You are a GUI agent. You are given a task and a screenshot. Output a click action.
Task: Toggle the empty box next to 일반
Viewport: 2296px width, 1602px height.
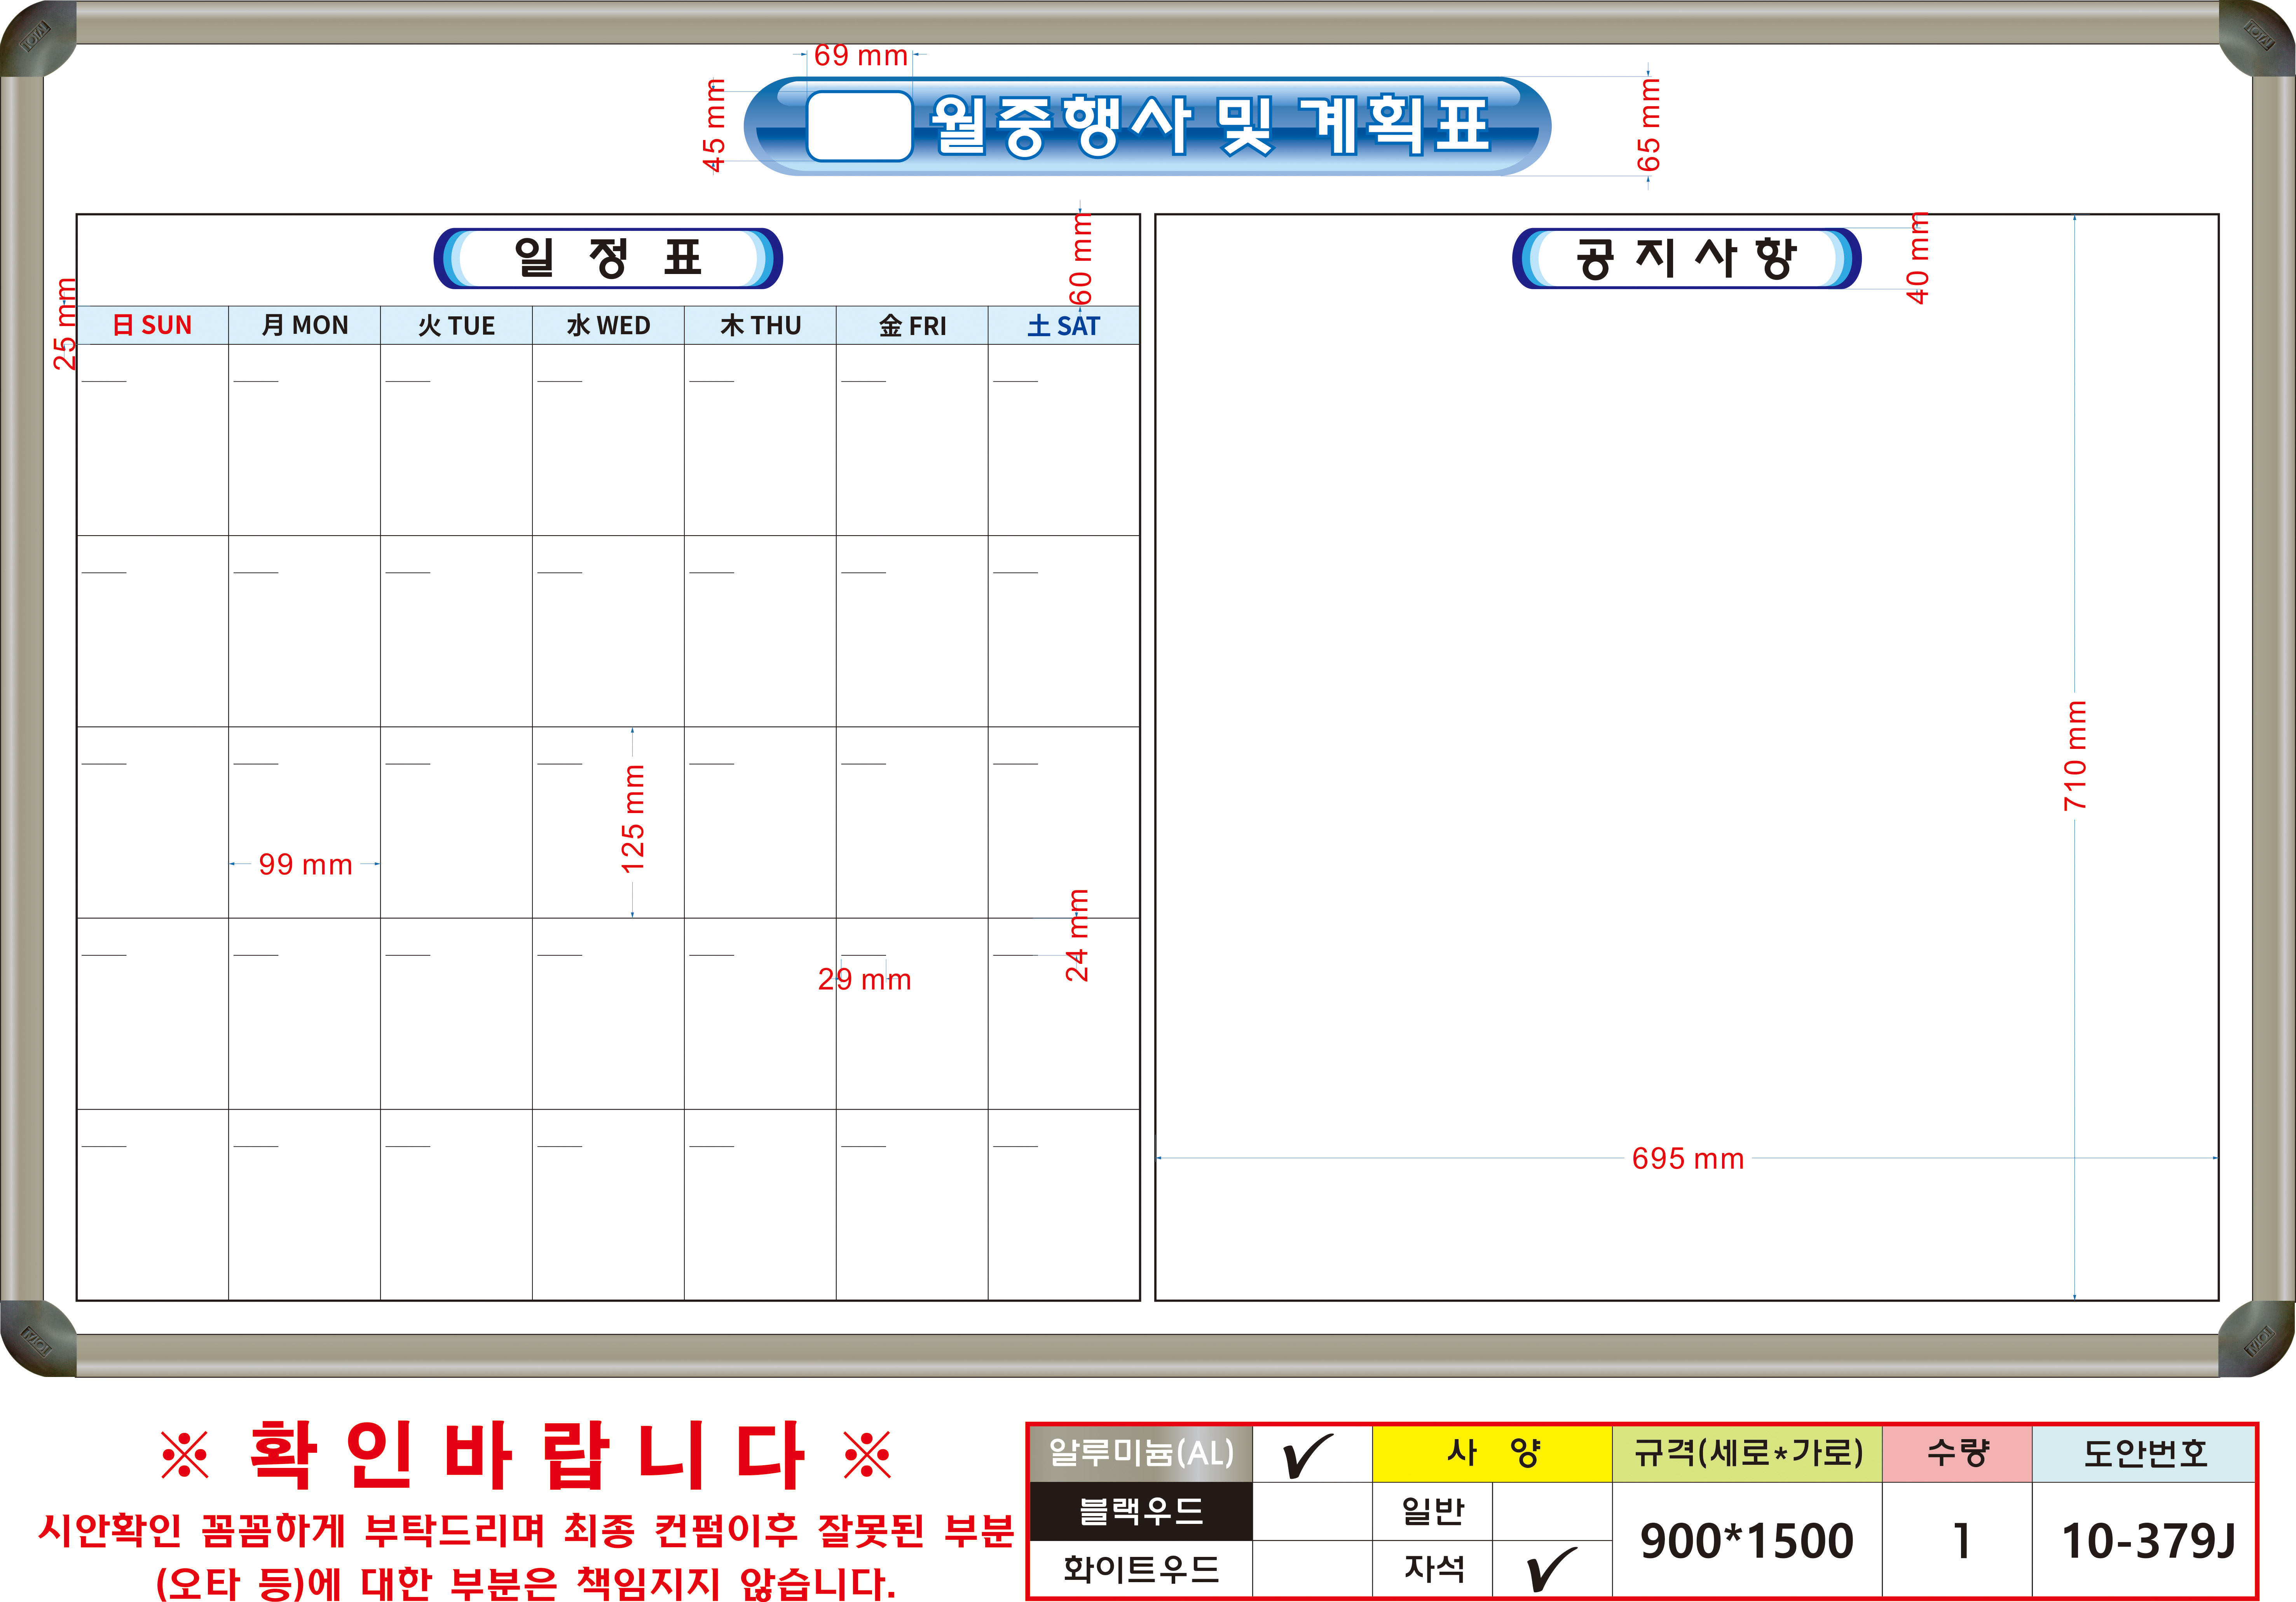(1552, 1511)
